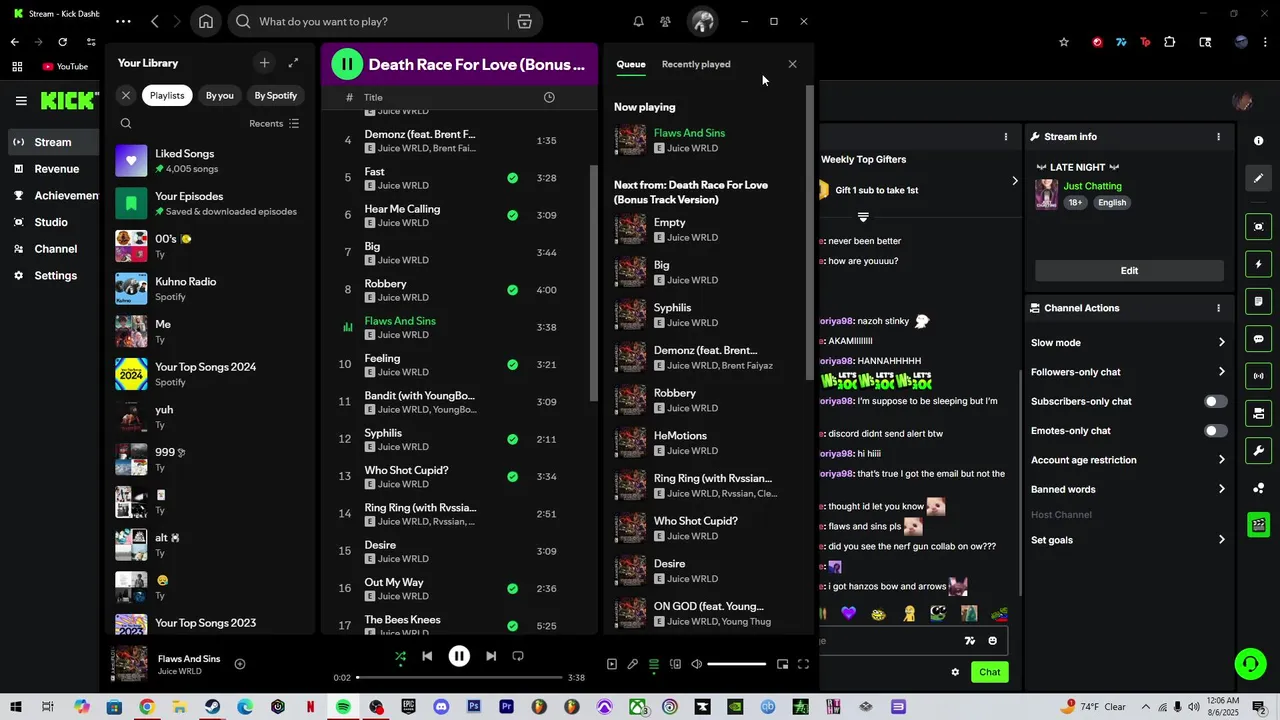
Task: Open Connect to a device icon
Action: tap(675, 664)
